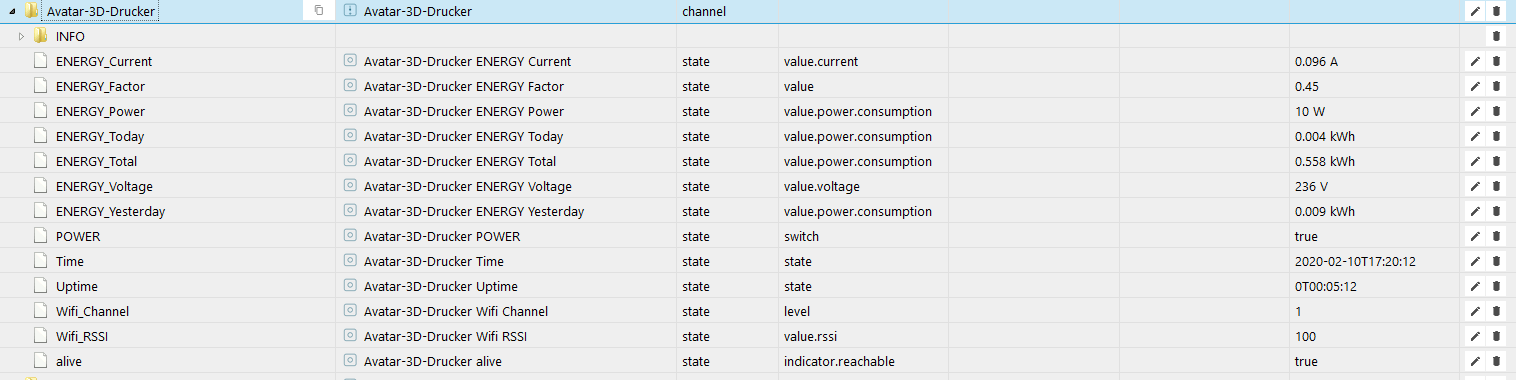
Task: Expand the INFO folder
Action: click(21, 36)
